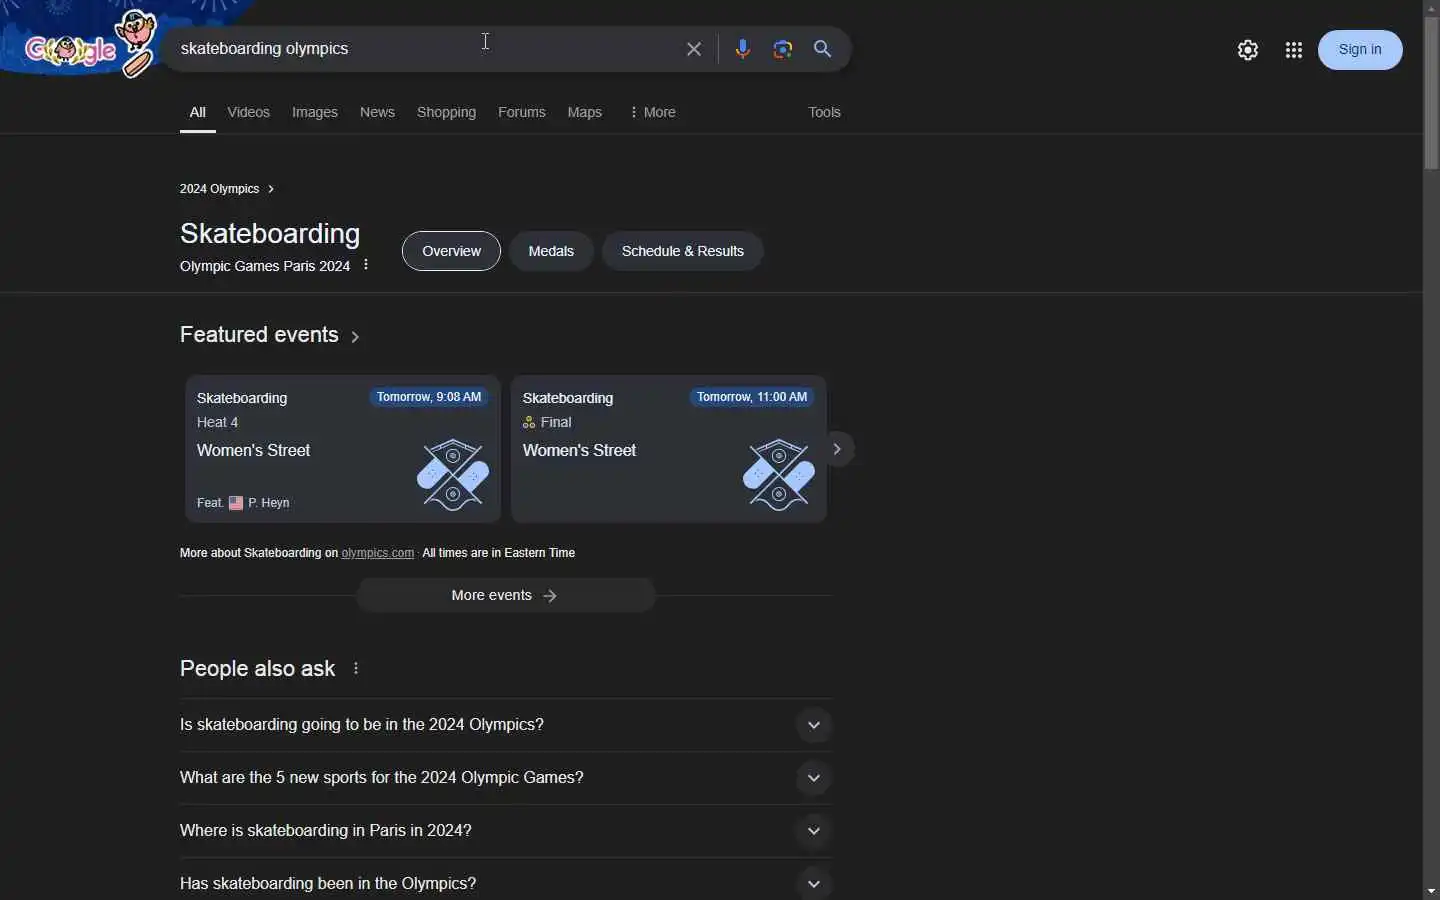Screen dimensions: 1440x900
Task: Click the scrollbar down arrow
Action: tap(1432, 891)
